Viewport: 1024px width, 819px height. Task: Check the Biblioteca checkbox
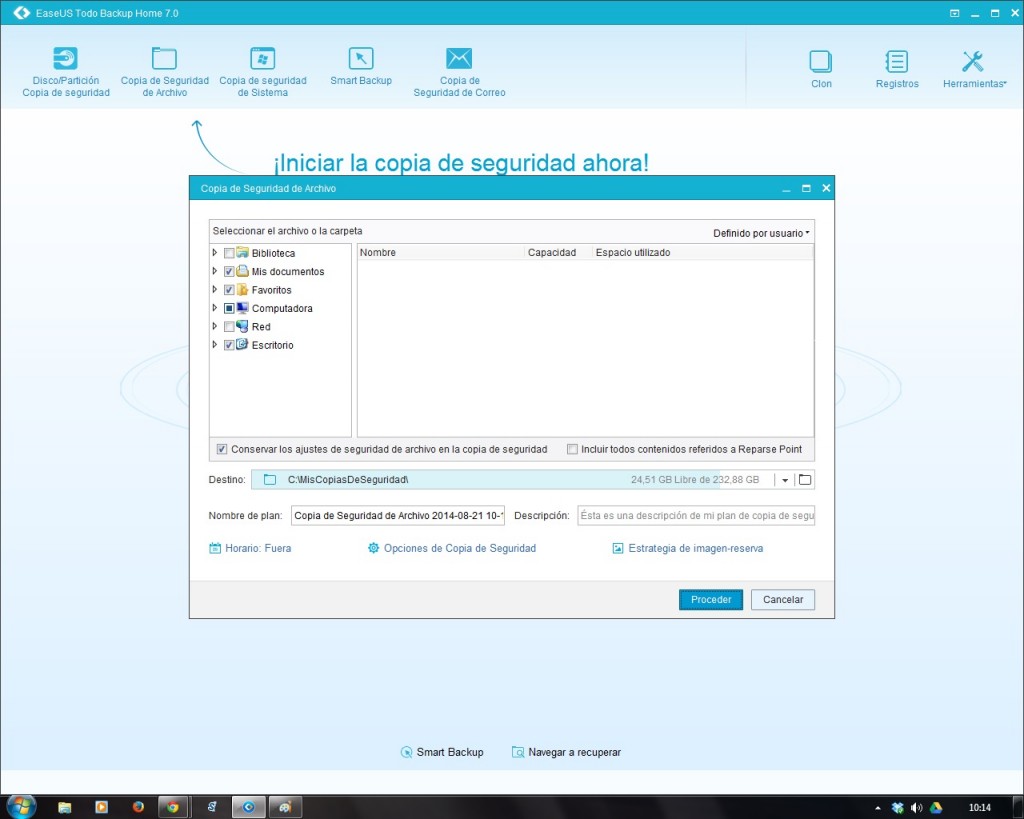(x=230, y=254)
